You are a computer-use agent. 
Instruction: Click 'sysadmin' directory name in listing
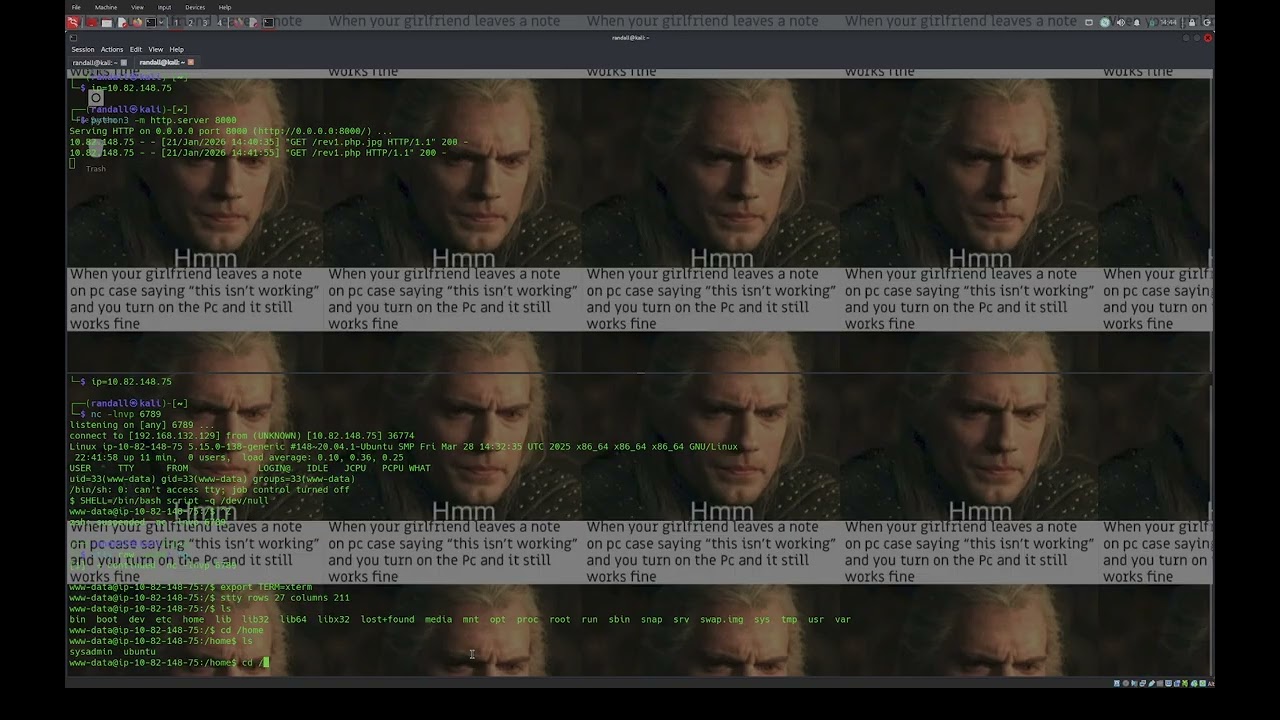tap(91, 652)
